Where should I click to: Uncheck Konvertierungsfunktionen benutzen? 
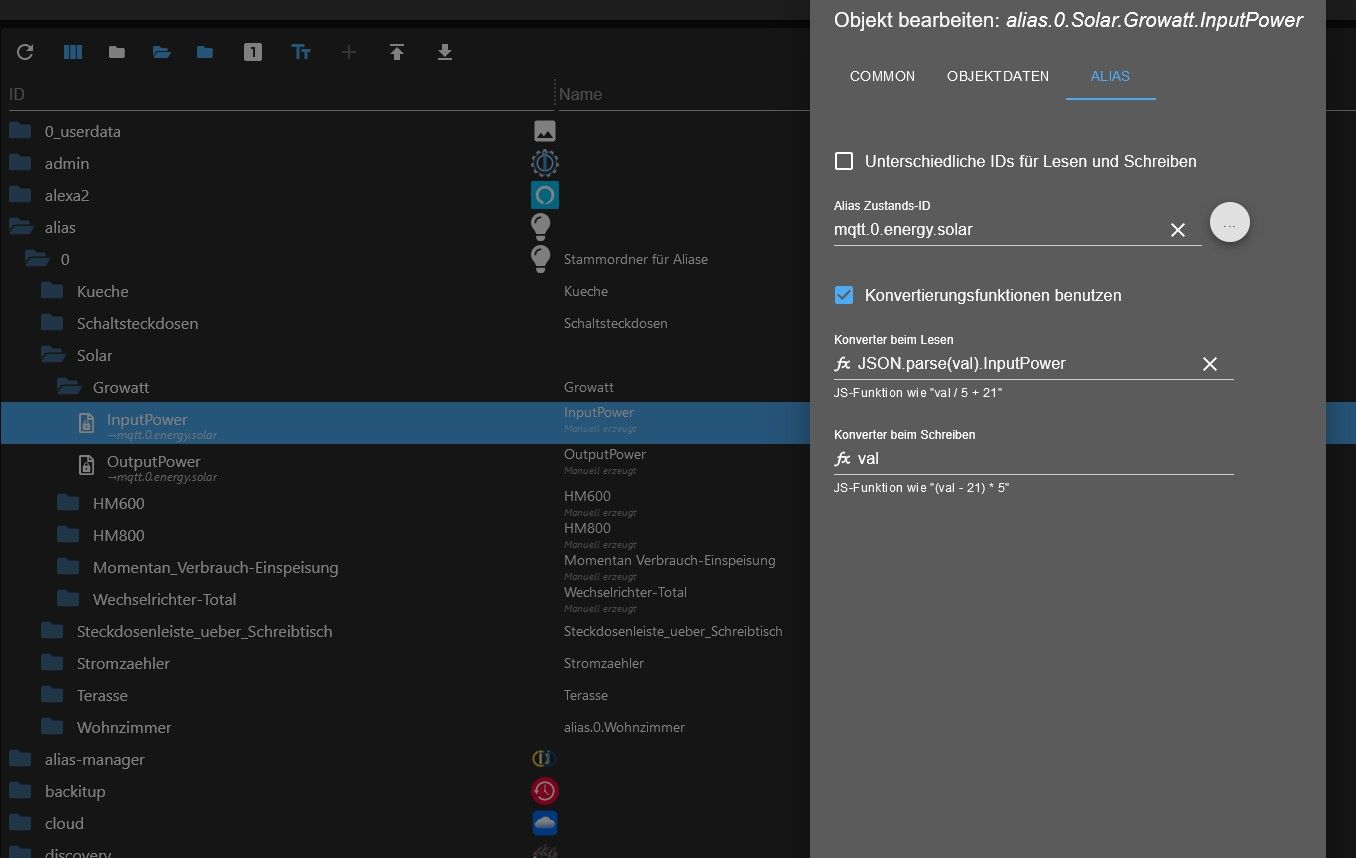pos(844,295)
